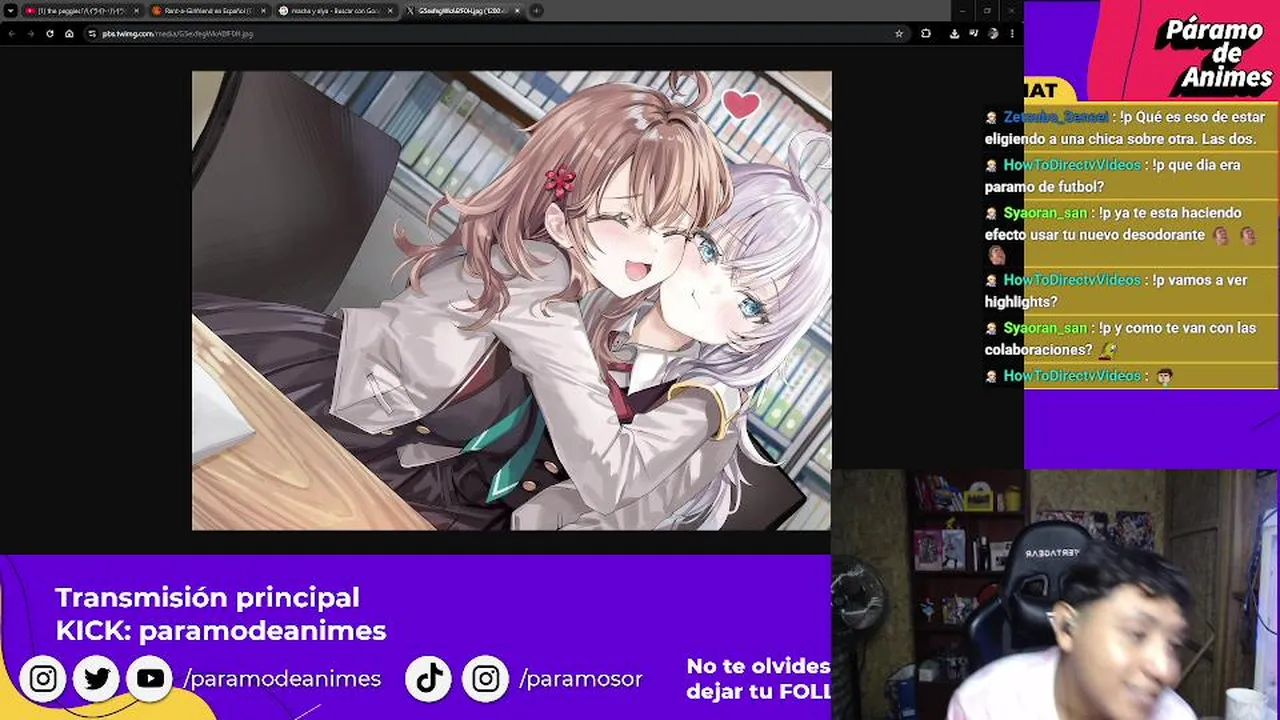
Task: Open the browser downloads panel
Action: click(x=954, y=33)
